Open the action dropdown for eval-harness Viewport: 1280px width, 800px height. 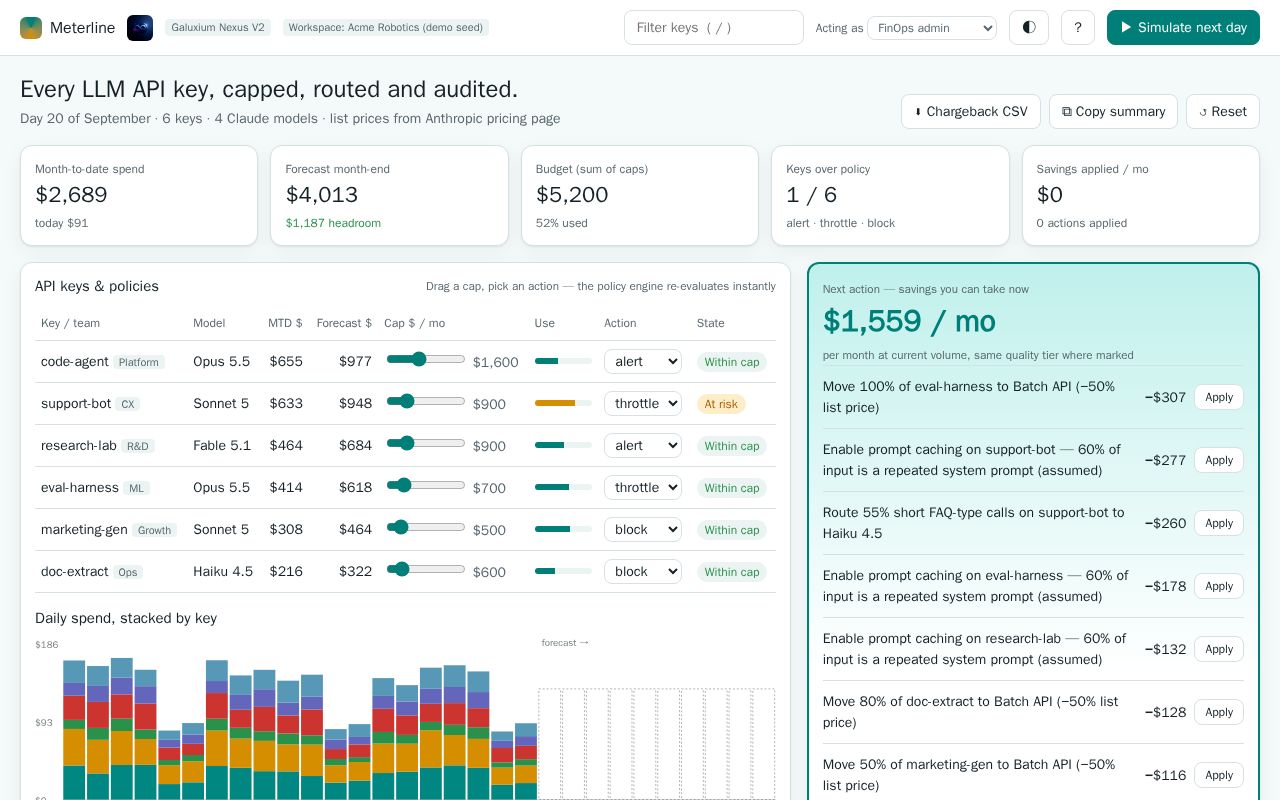[643, 487]
